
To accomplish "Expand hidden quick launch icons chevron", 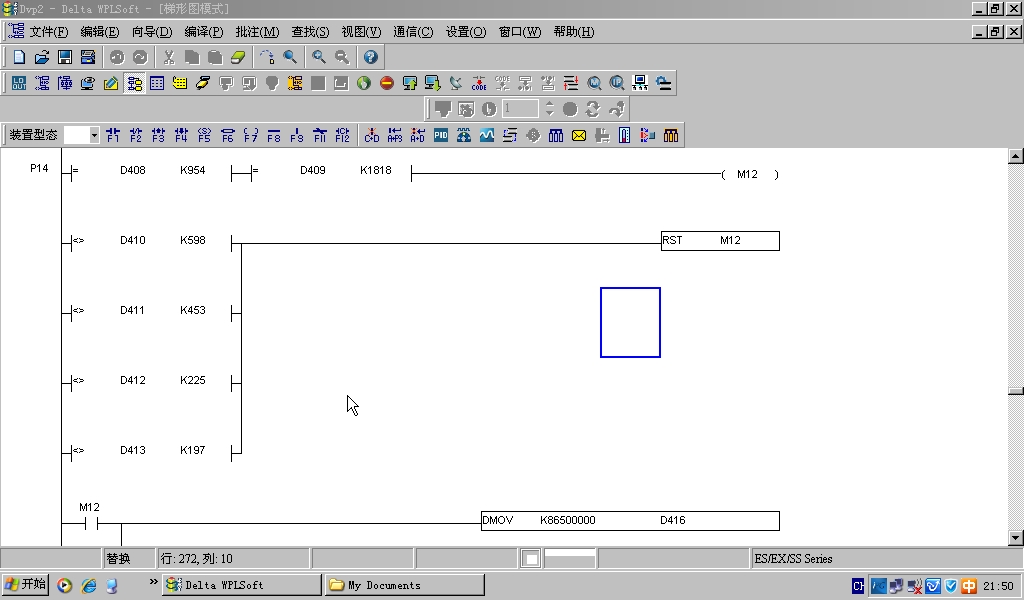I will 154,582.
